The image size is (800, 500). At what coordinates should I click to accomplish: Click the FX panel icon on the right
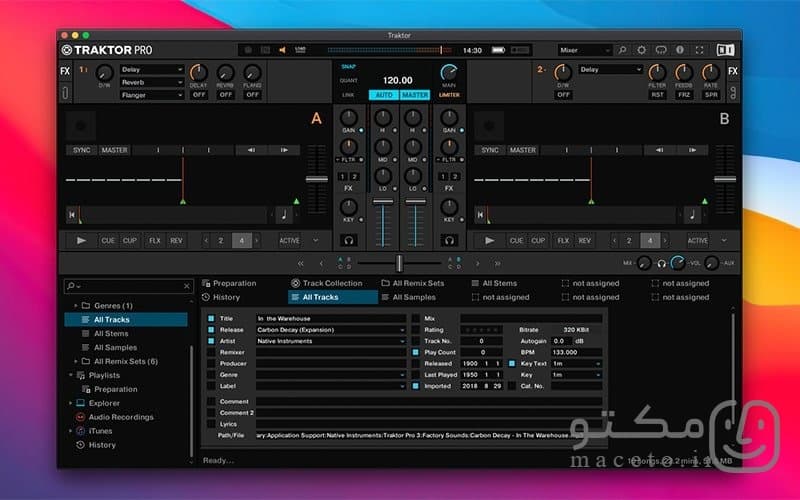(x=733, y=71)
